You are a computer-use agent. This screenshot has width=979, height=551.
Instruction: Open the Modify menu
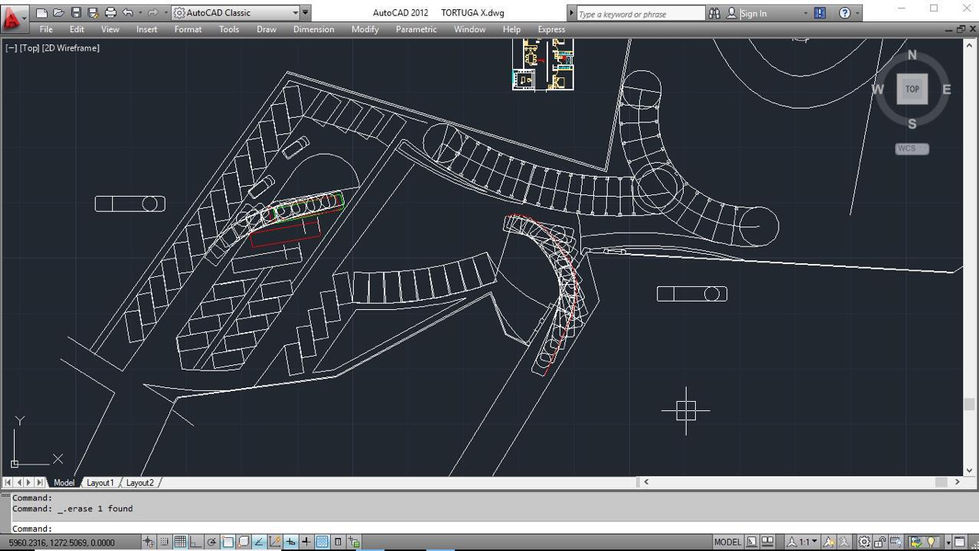(x=365, y=29)
